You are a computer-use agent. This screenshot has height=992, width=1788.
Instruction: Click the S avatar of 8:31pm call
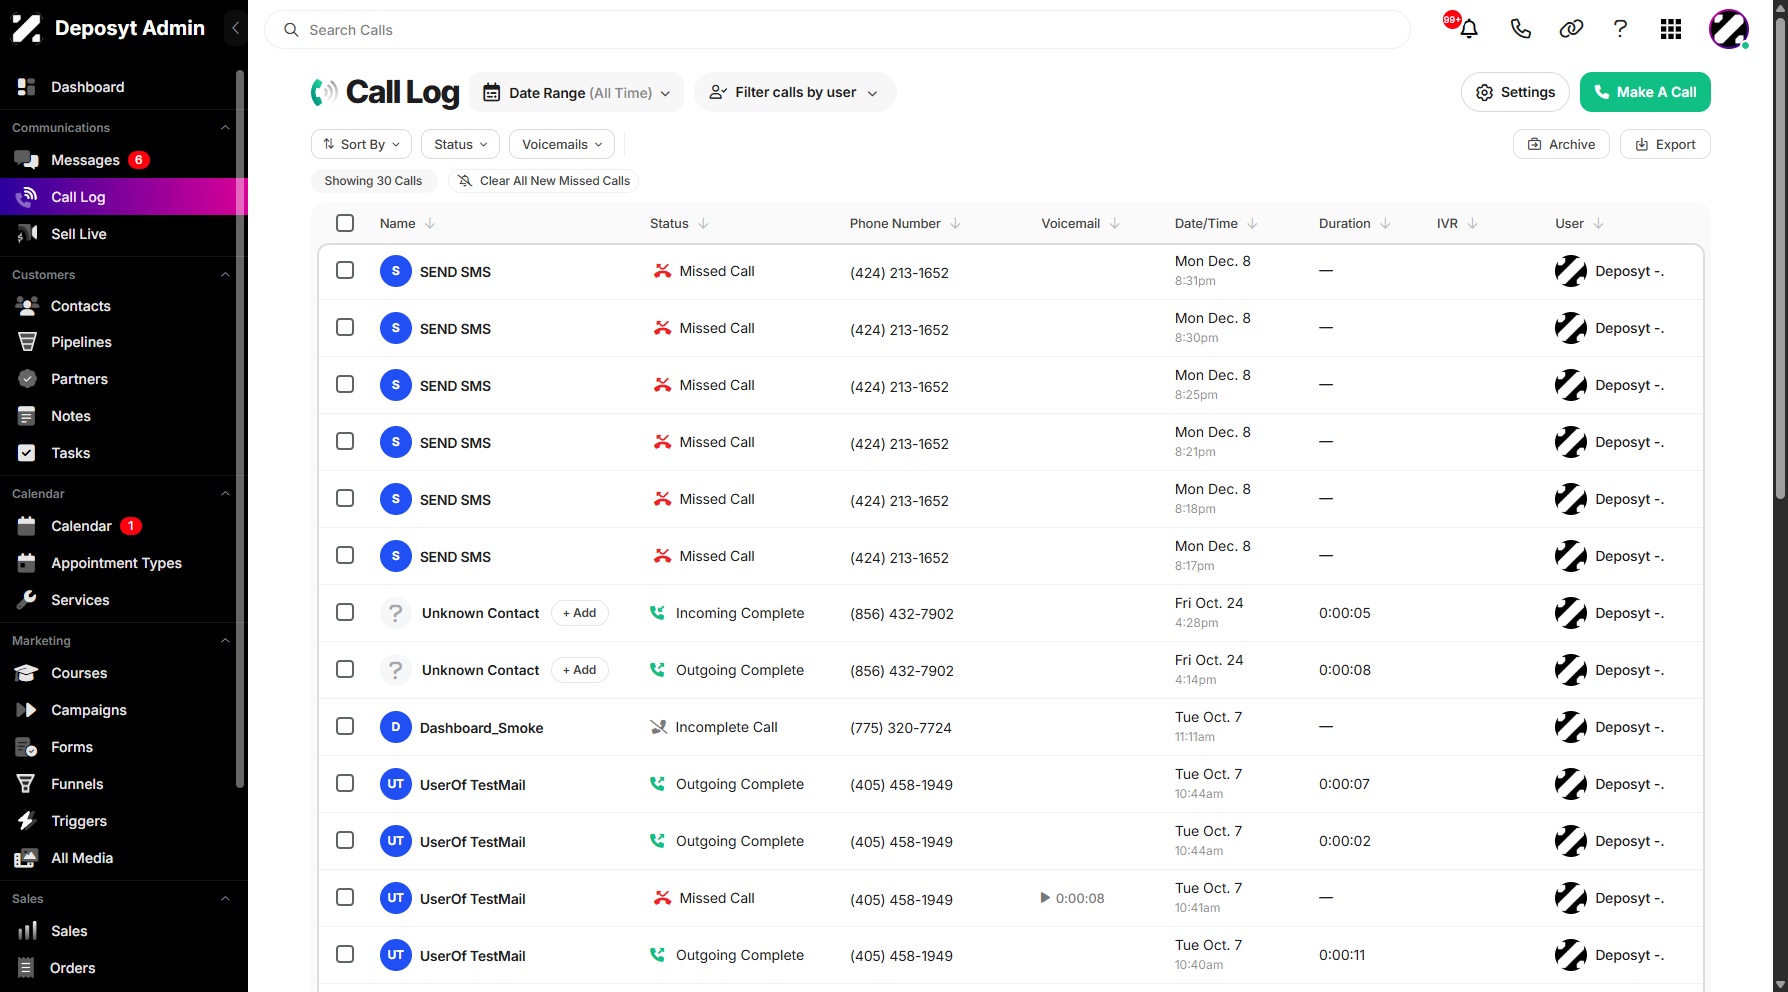click(x=396, y=271)
